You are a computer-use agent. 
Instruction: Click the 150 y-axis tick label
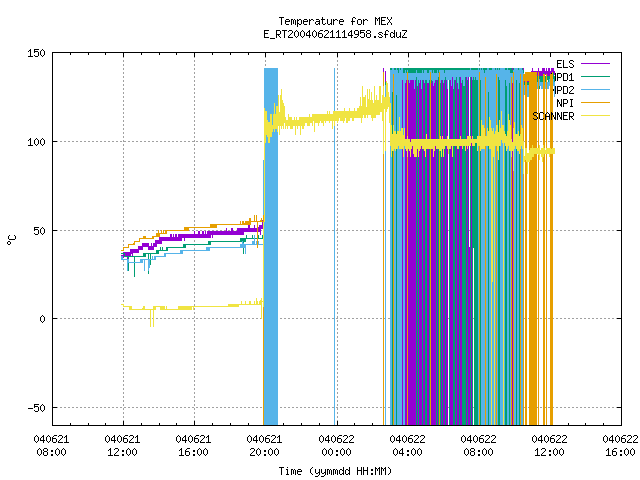click(36, 53)
